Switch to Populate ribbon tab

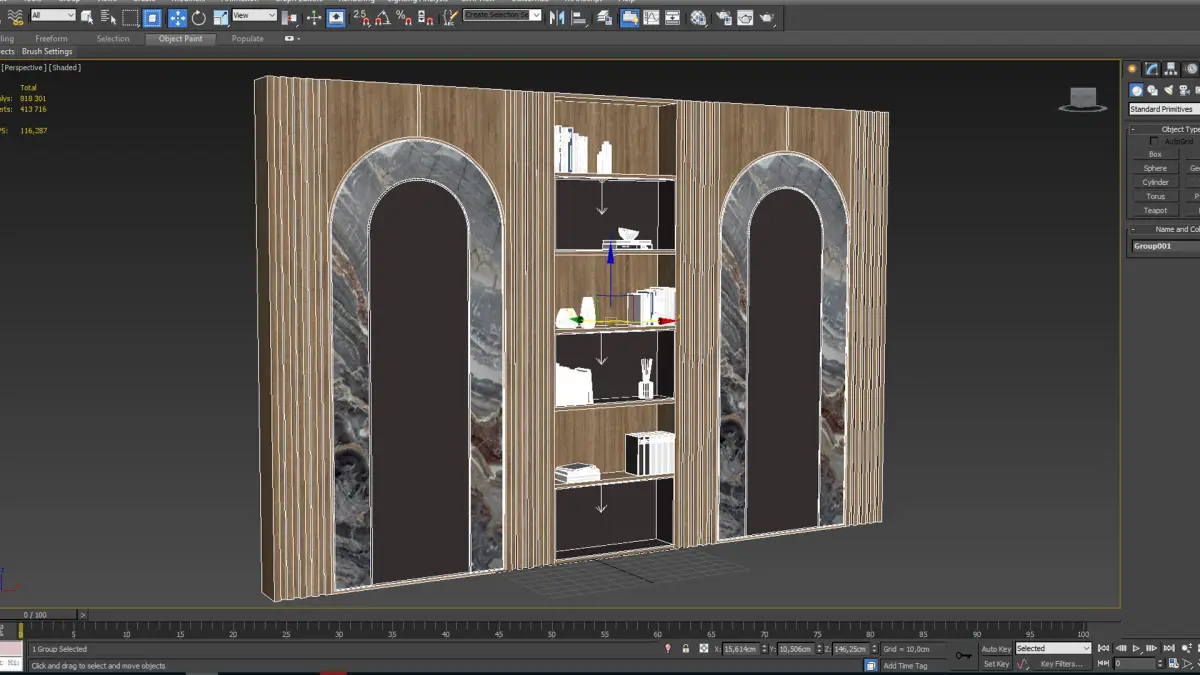click(x=247, y=39)
